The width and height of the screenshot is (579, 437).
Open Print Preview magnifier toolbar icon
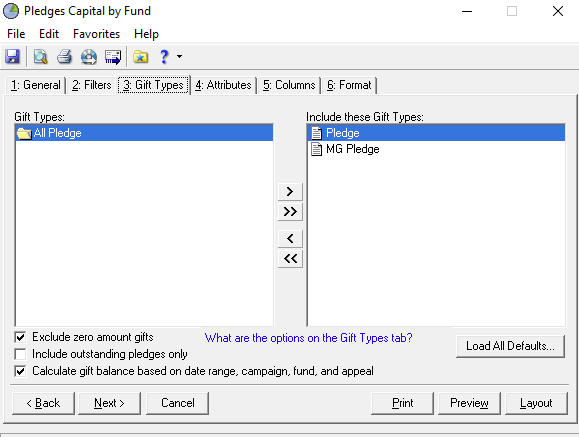40,57
